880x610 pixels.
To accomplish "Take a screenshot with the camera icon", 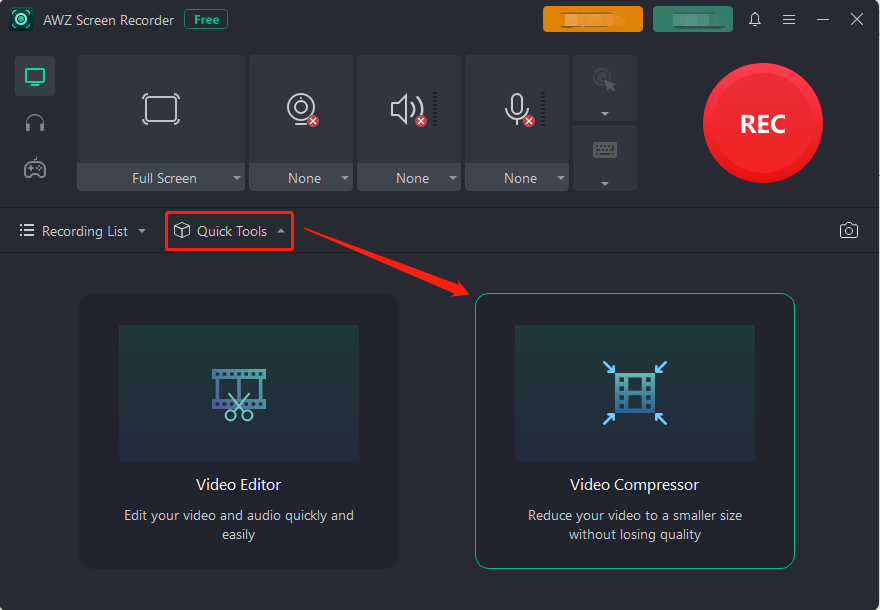I will 849,230.
